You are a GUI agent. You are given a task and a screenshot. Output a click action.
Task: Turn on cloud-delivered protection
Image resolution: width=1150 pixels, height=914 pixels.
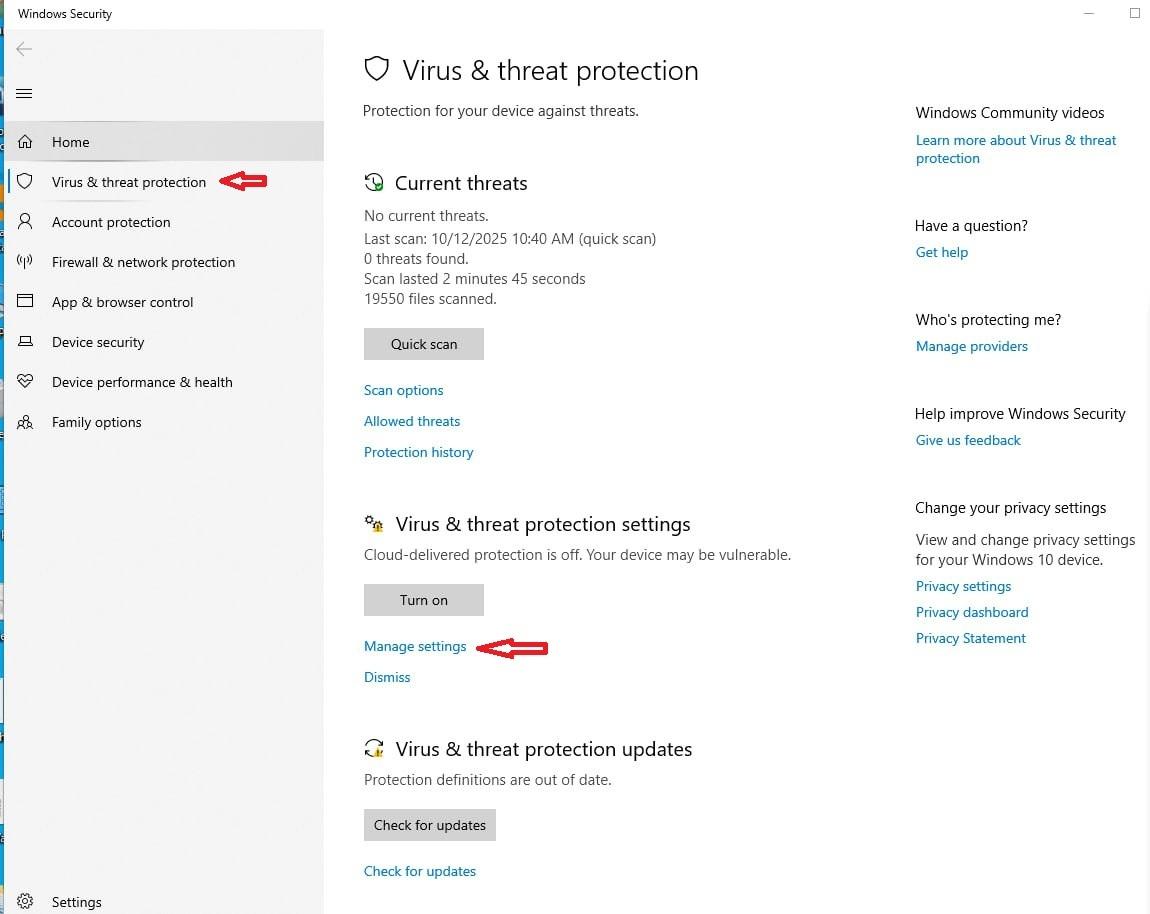(424, 600)
